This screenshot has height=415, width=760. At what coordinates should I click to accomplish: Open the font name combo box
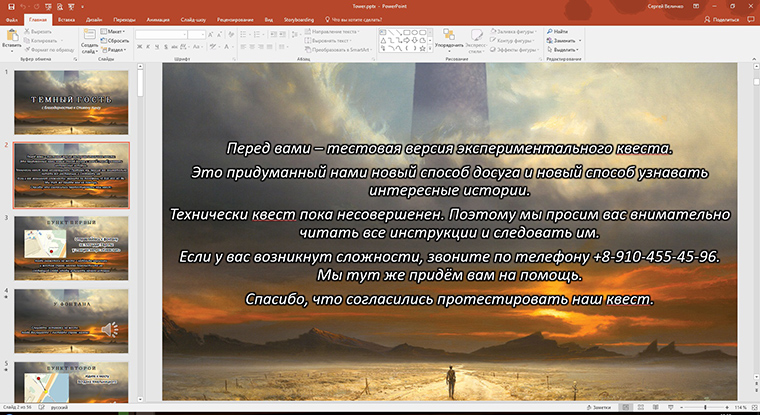coord(170,35)
